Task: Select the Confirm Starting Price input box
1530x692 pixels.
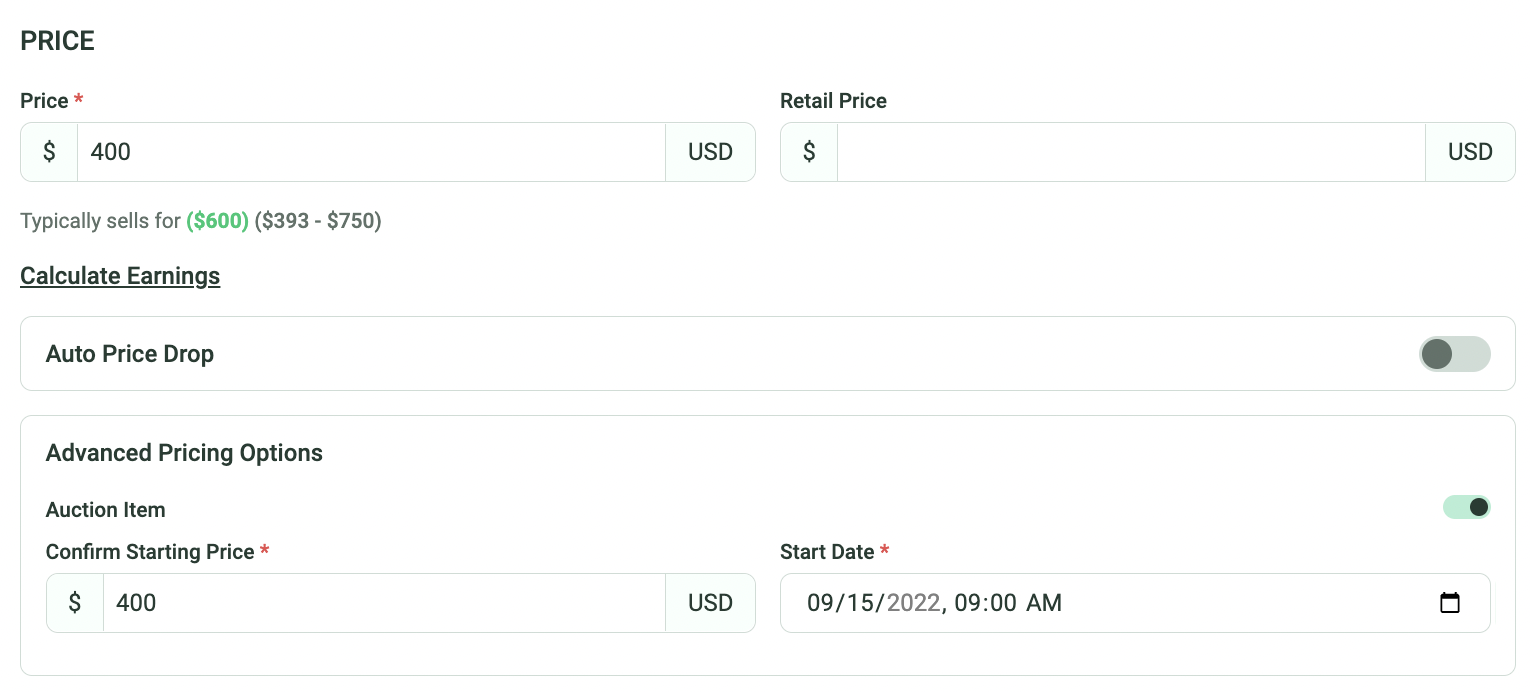Action: tap(383, 603)
